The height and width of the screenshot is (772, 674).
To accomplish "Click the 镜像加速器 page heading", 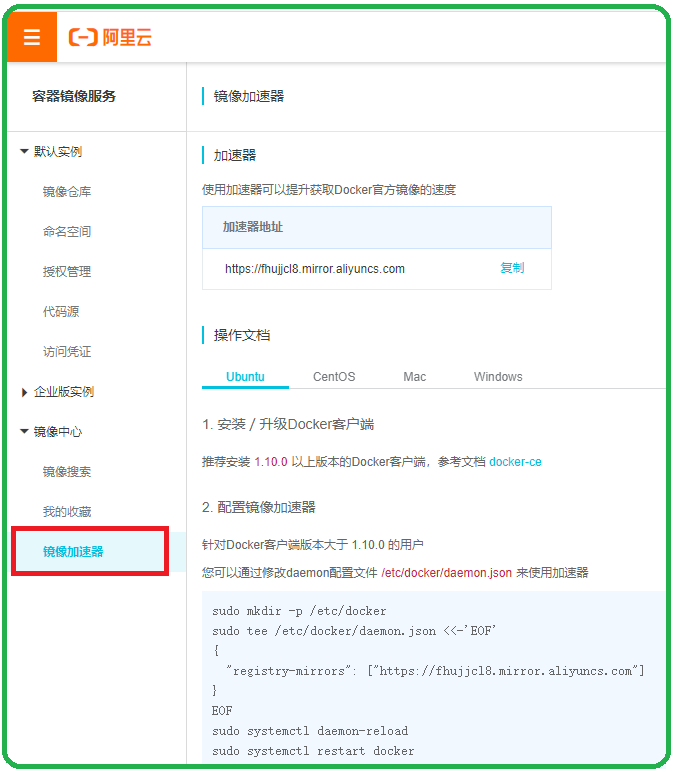I will click(x=249, y=96).
